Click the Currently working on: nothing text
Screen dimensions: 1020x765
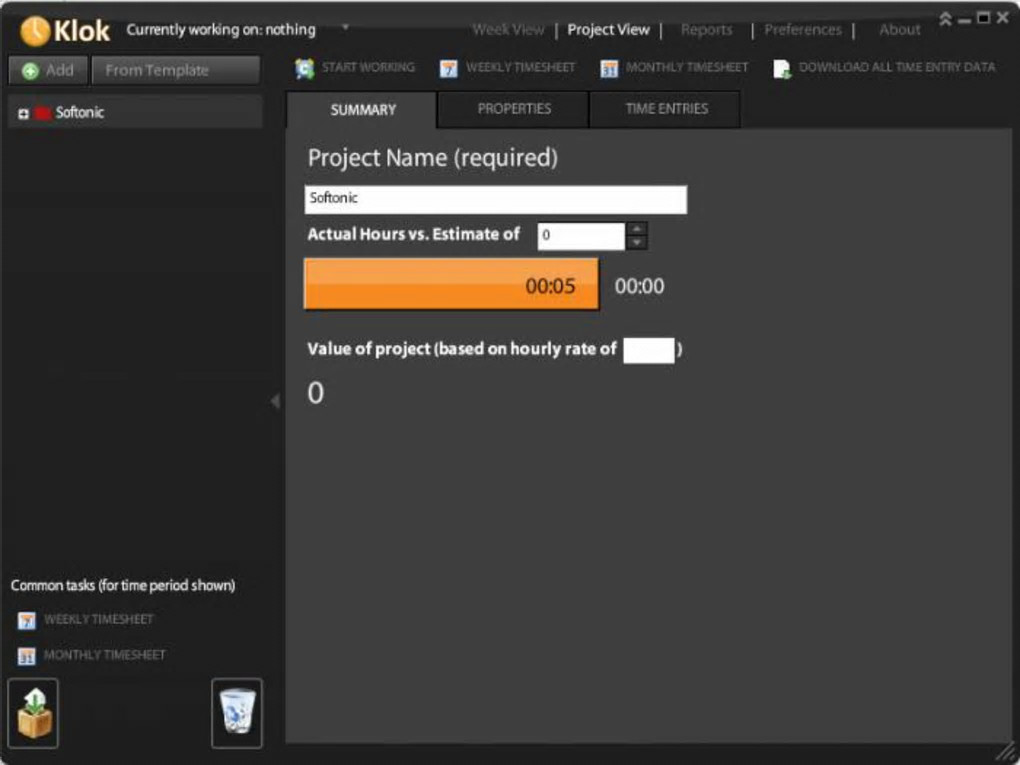pos(221,30)
